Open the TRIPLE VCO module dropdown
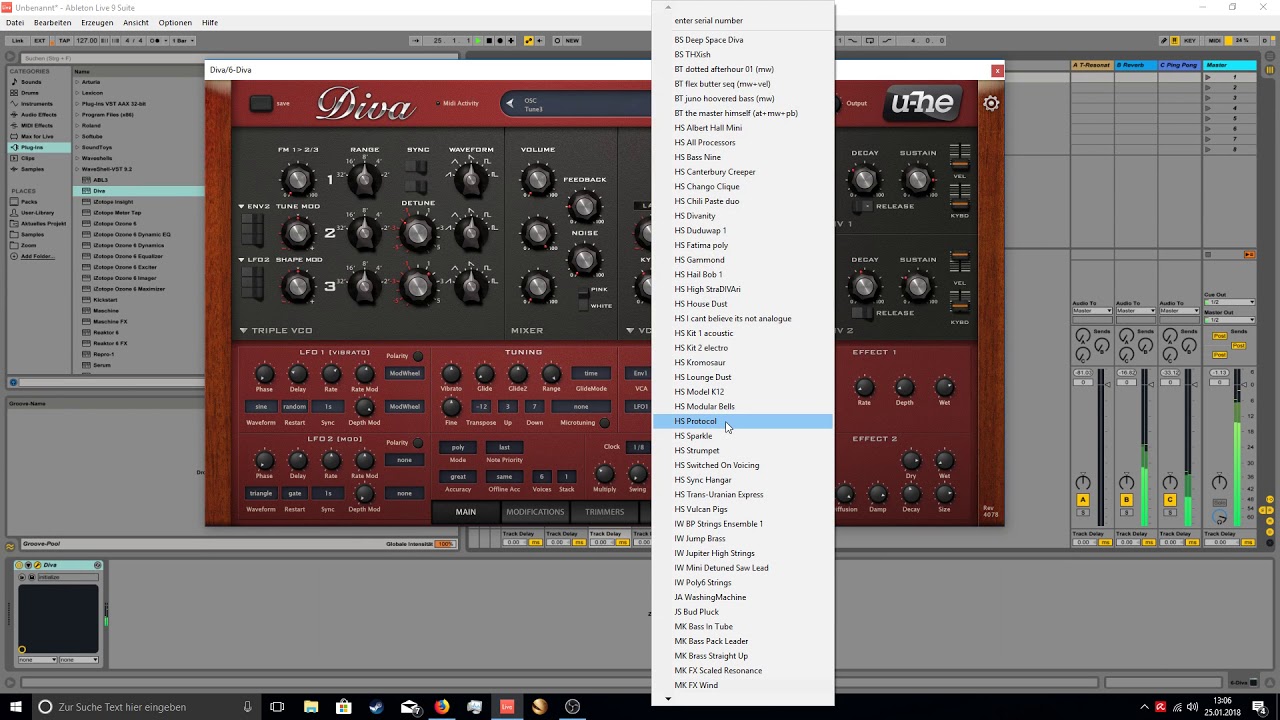The image size is (1280, 720). [276, 330]
